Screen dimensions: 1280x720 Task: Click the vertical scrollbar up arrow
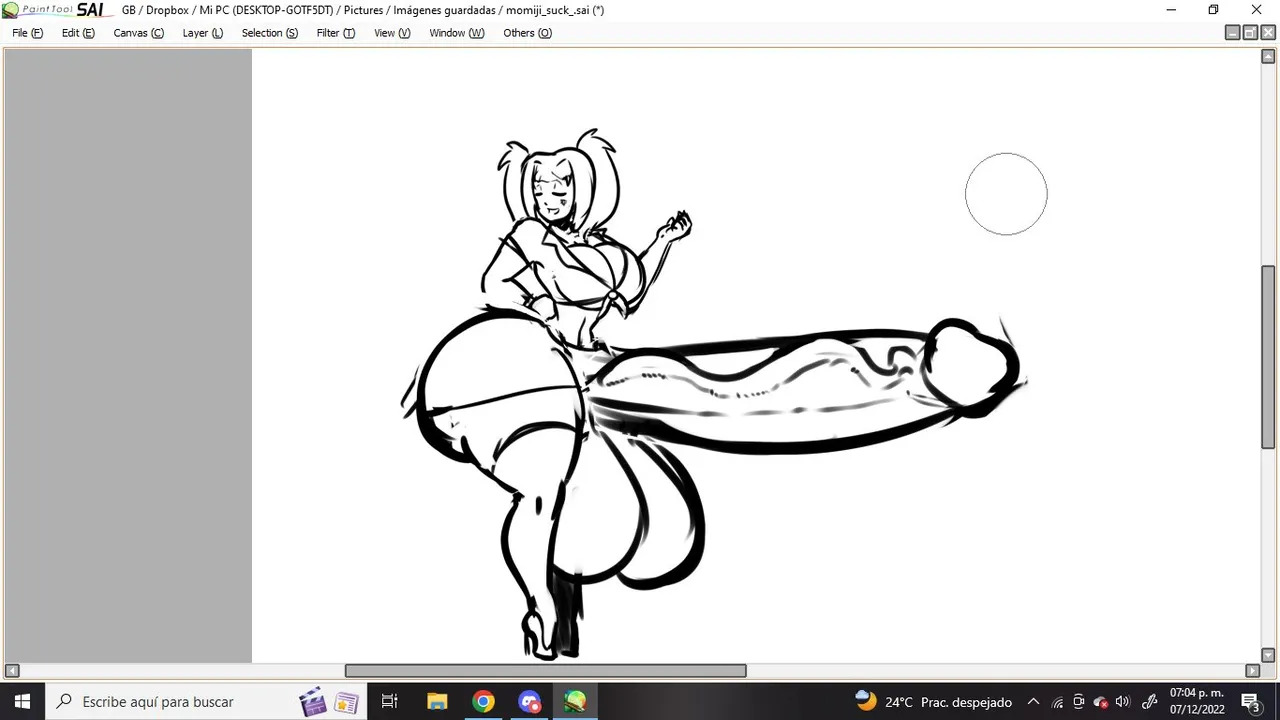[1268, 57]
